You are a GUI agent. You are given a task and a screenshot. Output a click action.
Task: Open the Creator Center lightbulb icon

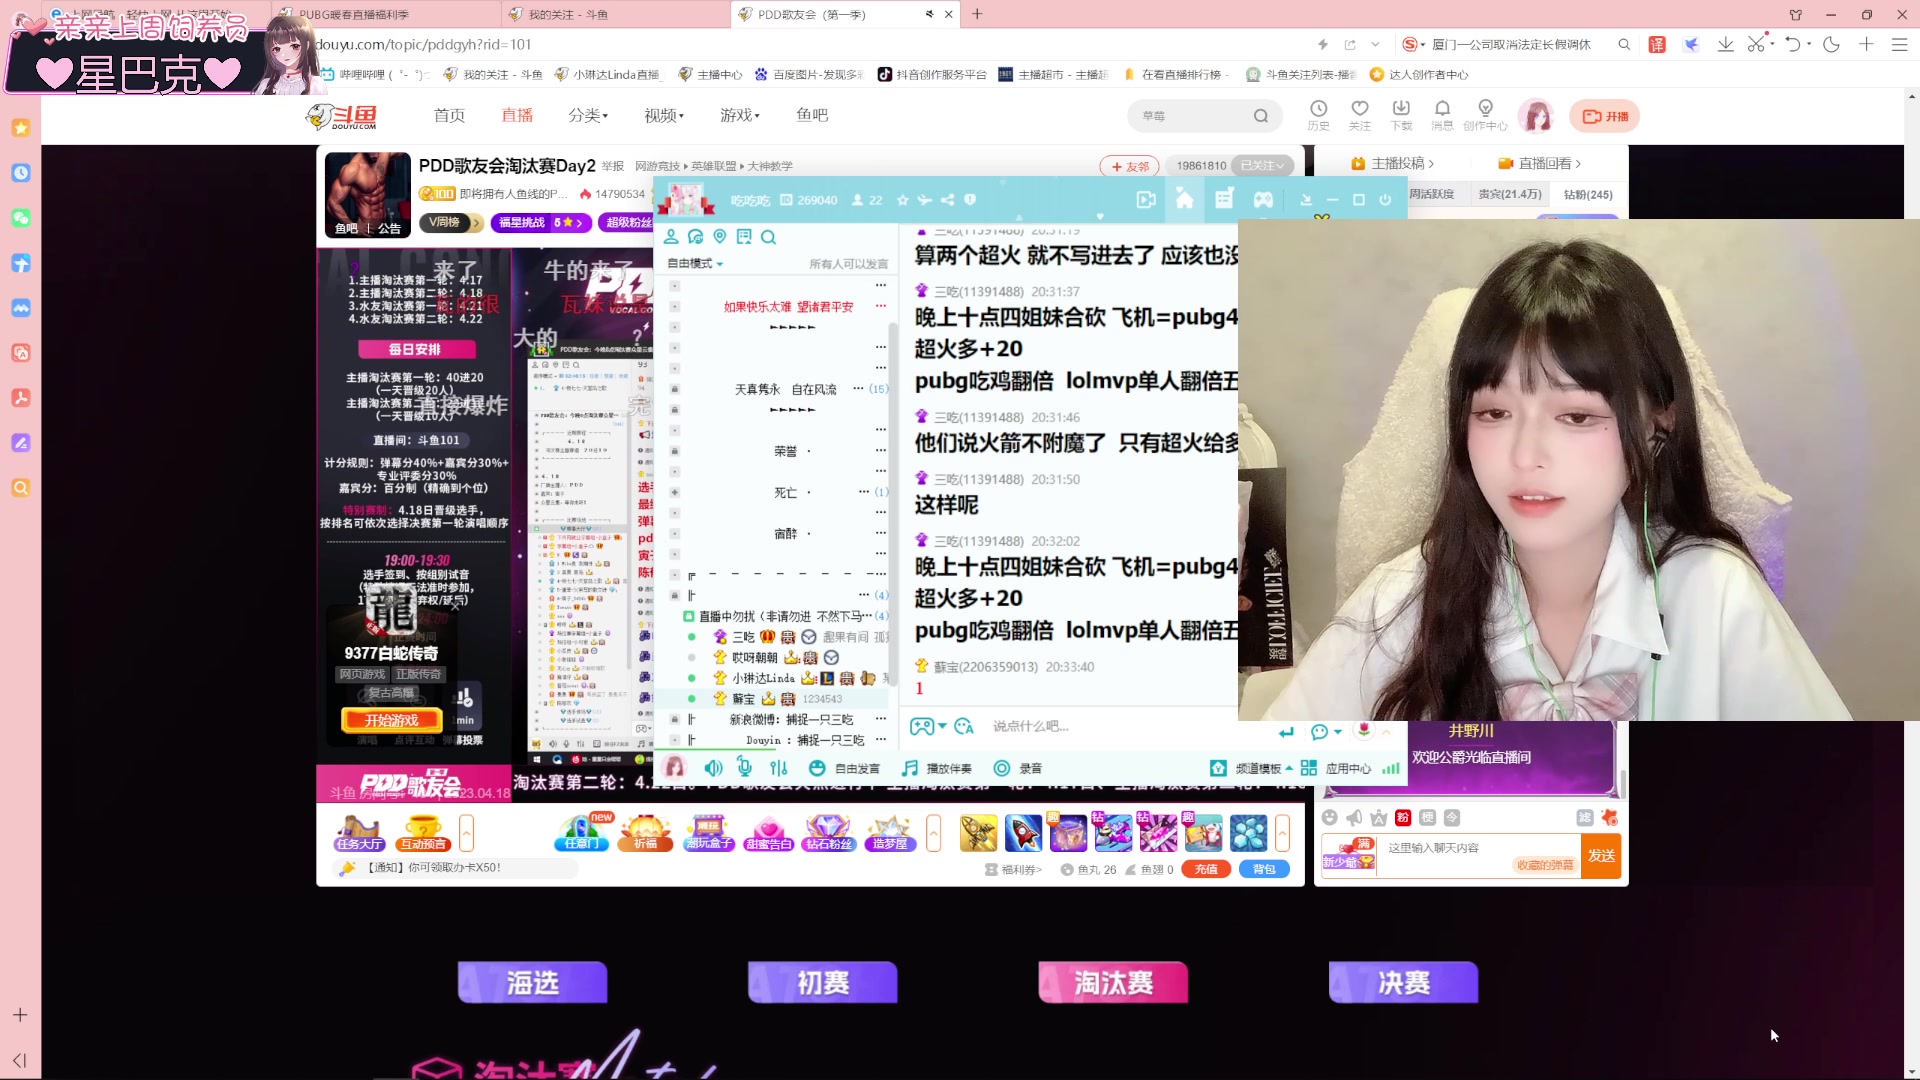1485,114
